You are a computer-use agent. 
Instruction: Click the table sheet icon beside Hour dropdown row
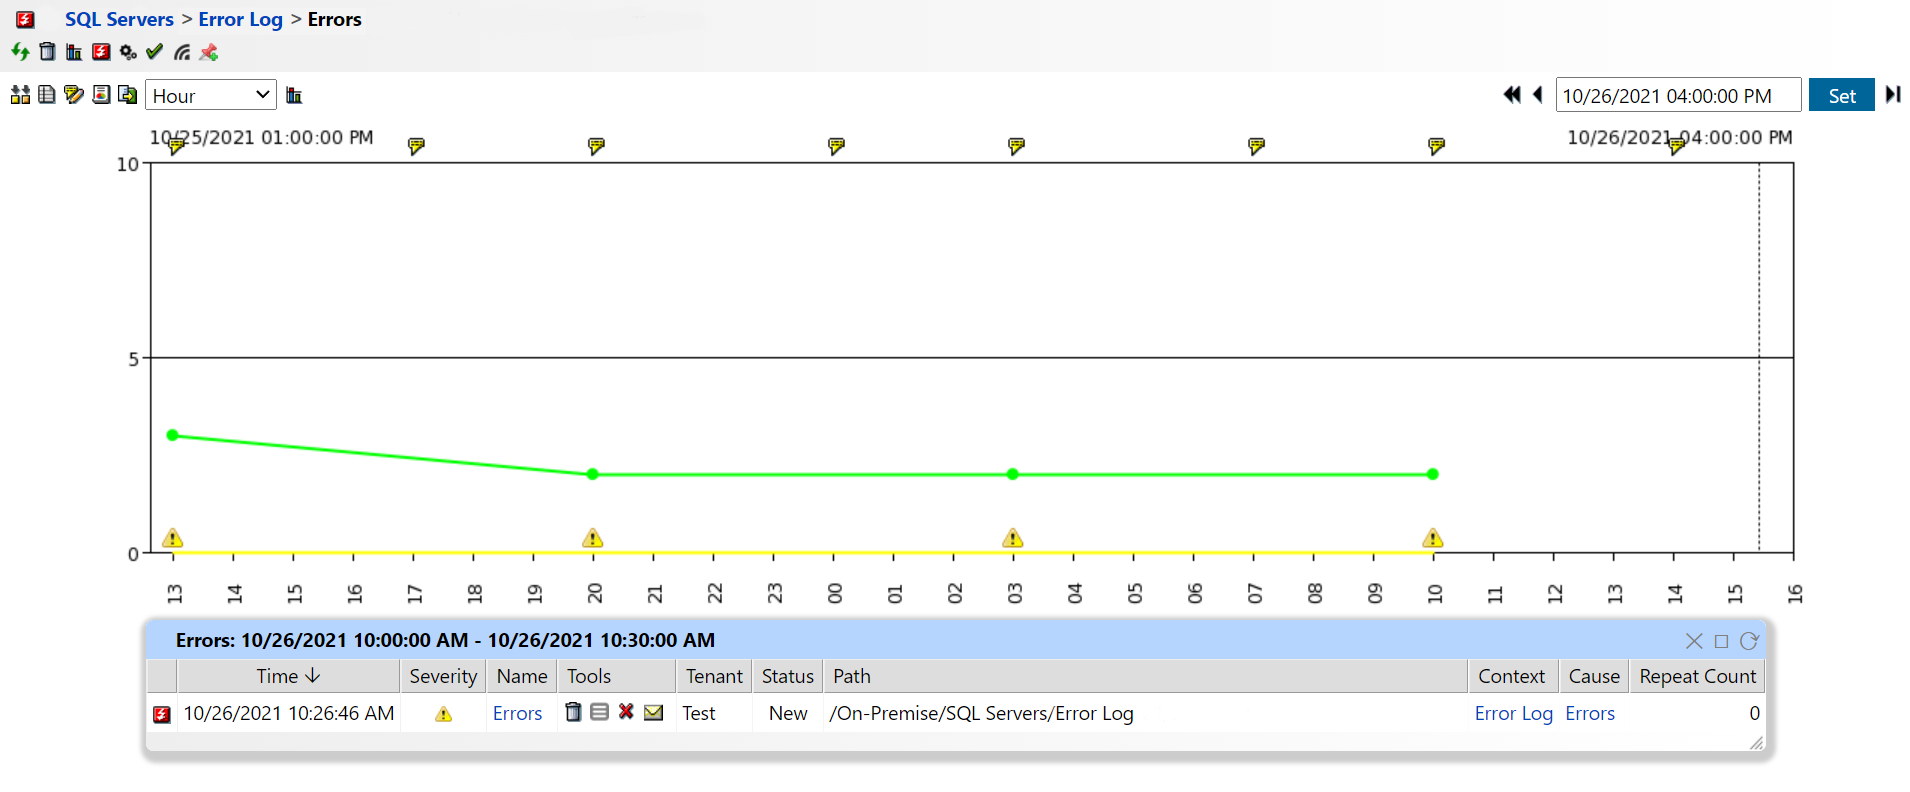coord(46,95)
